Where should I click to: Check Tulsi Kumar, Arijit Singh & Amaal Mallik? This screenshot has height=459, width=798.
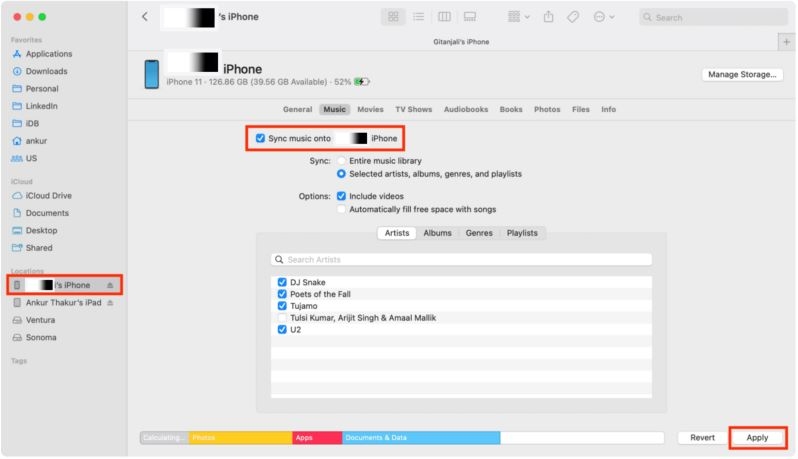pyautogui.click(x=282, y=318)
